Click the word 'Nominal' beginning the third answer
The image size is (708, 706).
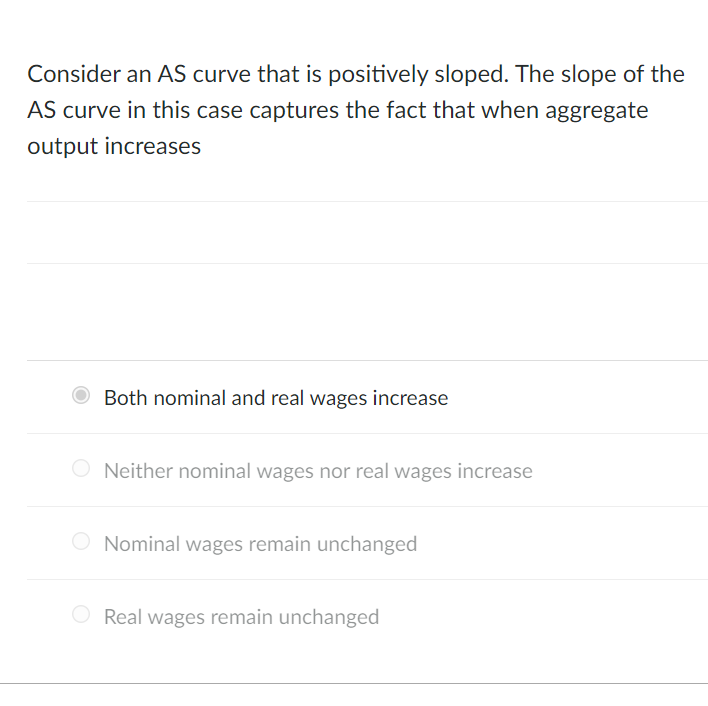[x=141, y=544]
